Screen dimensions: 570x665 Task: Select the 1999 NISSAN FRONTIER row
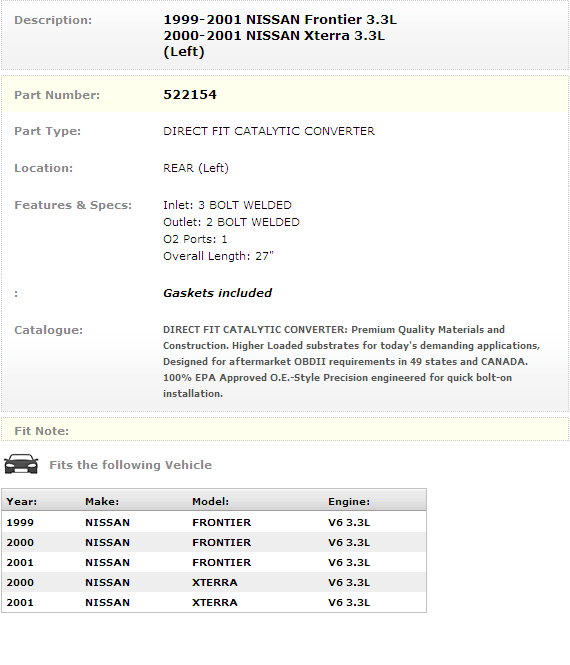(214, 522)
